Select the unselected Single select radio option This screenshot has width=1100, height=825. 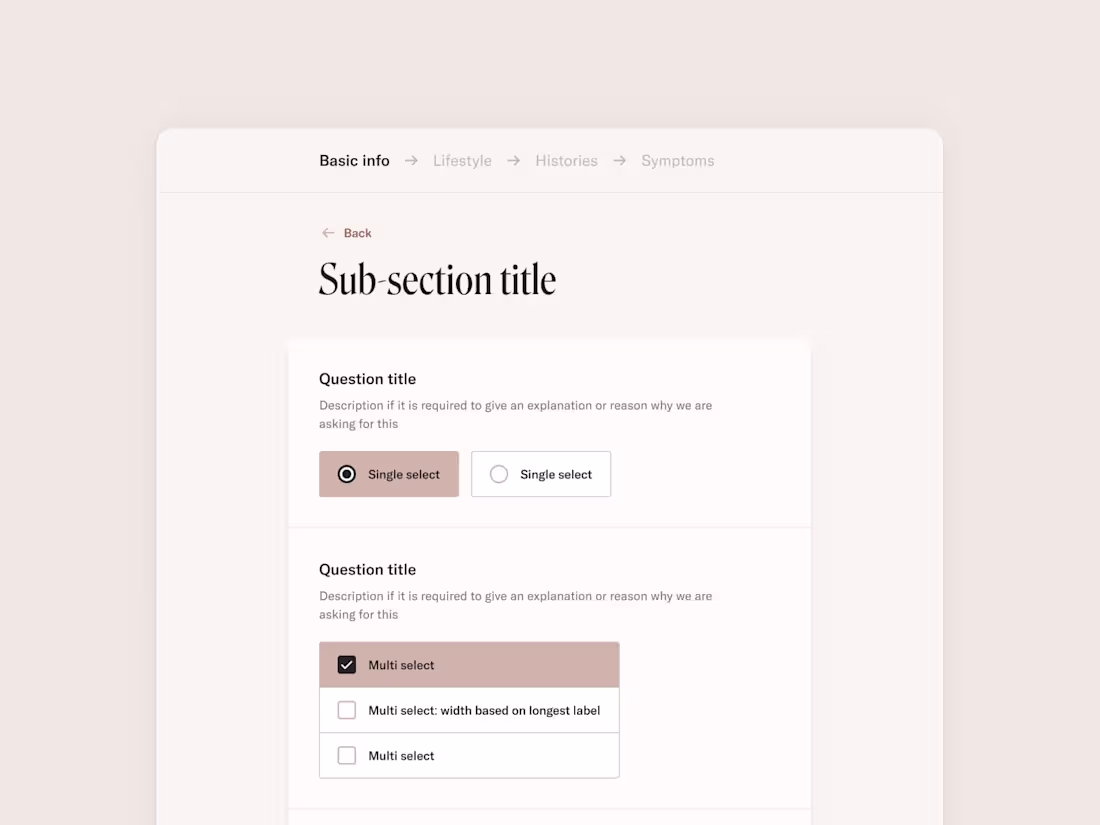point(541,473)
